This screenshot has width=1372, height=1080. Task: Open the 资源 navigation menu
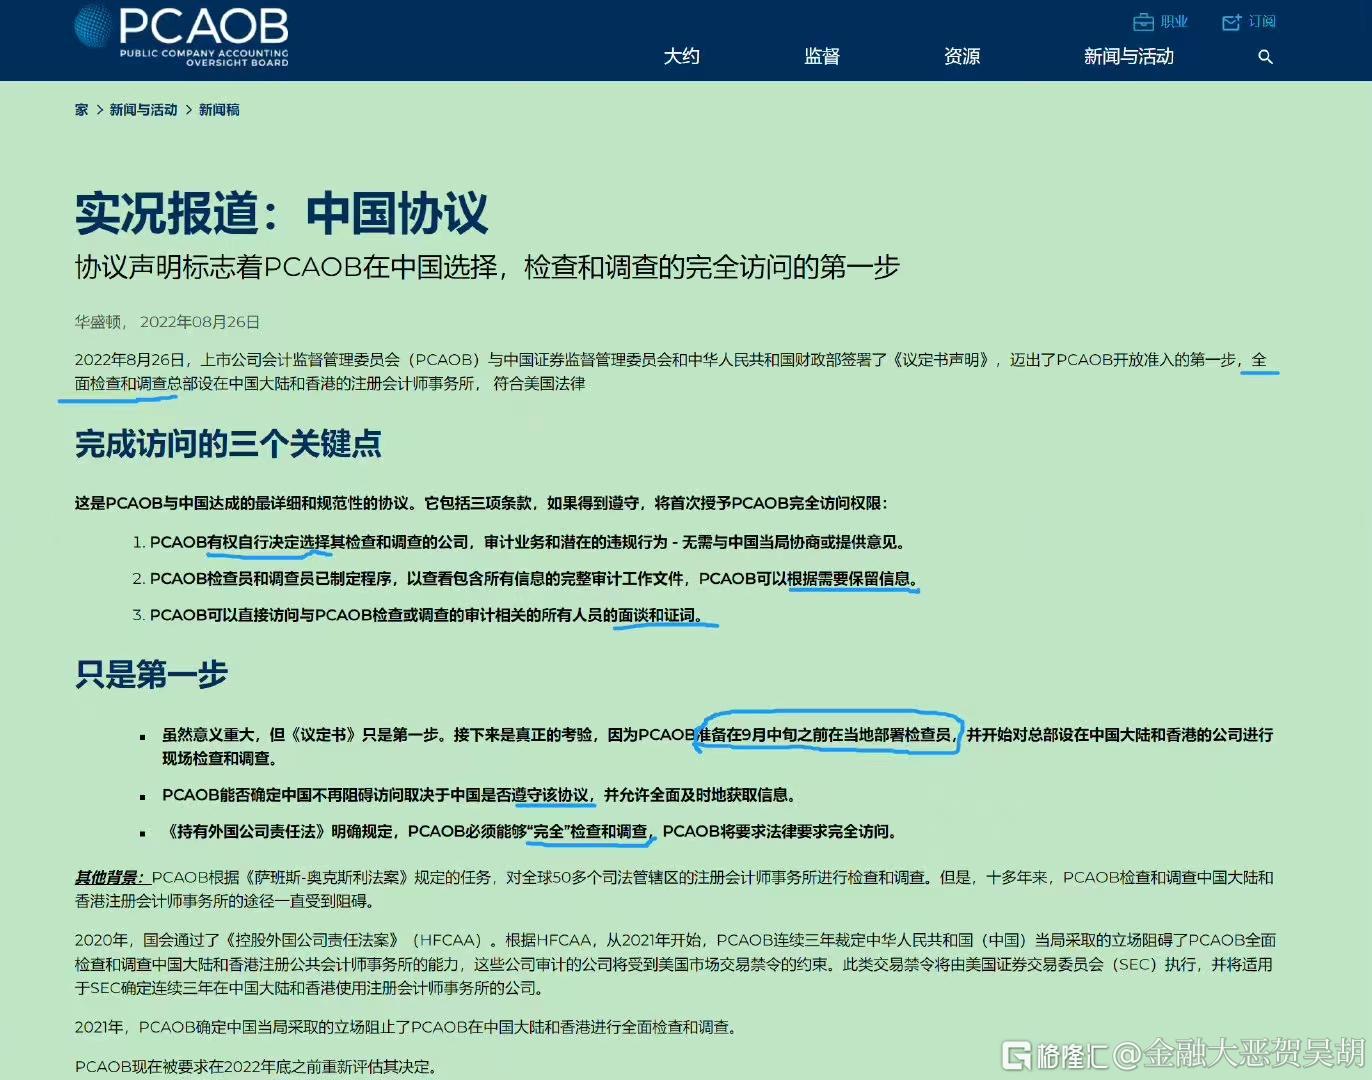click(962, 57)
